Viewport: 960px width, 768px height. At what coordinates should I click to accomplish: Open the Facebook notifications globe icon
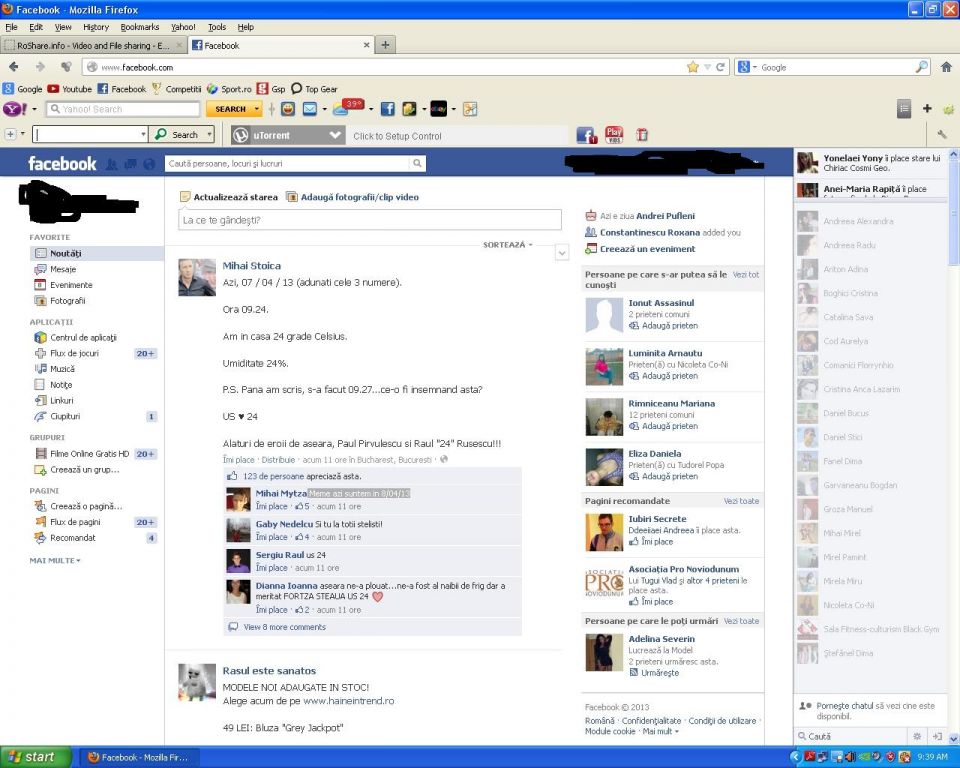click(149, 164)
